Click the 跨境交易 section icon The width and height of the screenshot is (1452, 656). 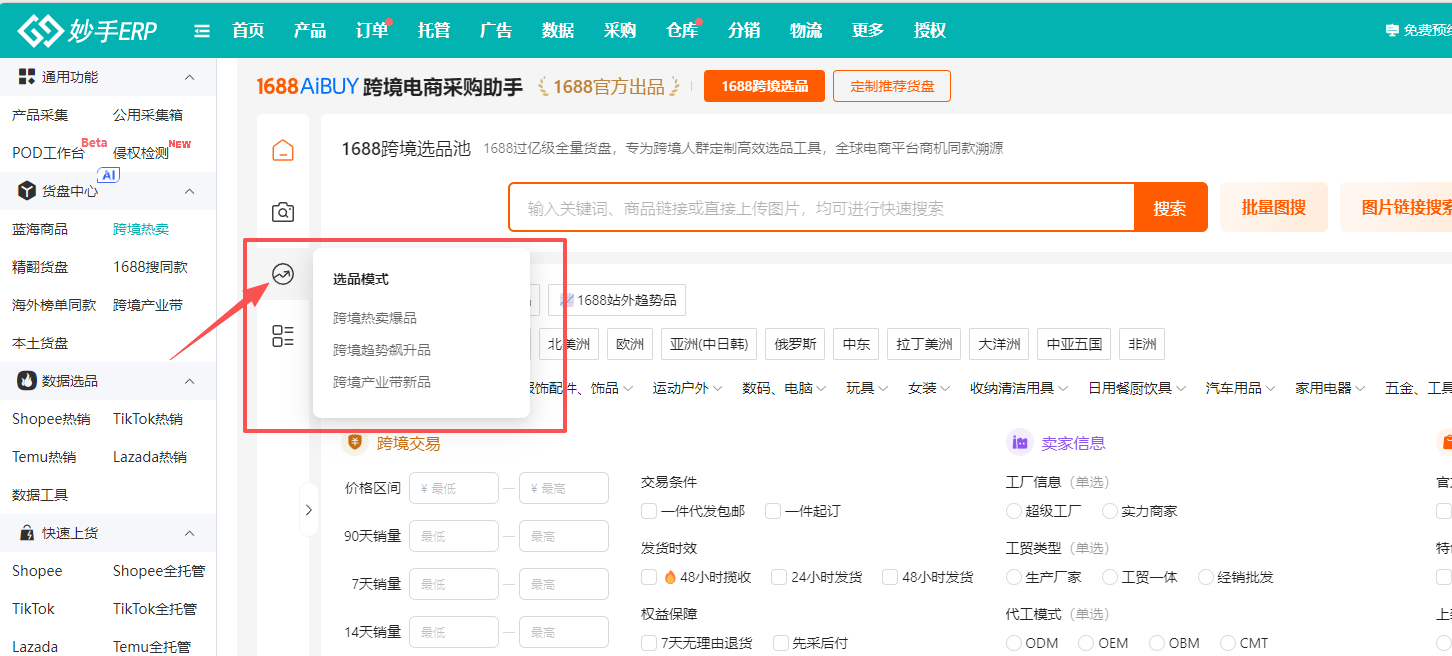pos(354,442)
